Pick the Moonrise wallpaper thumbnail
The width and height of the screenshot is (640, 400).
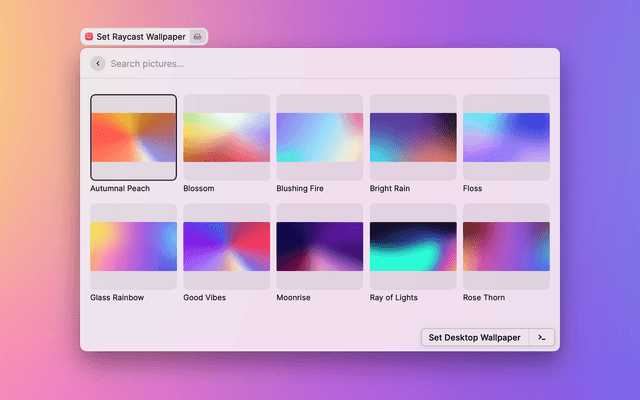(x=319, y=246)
